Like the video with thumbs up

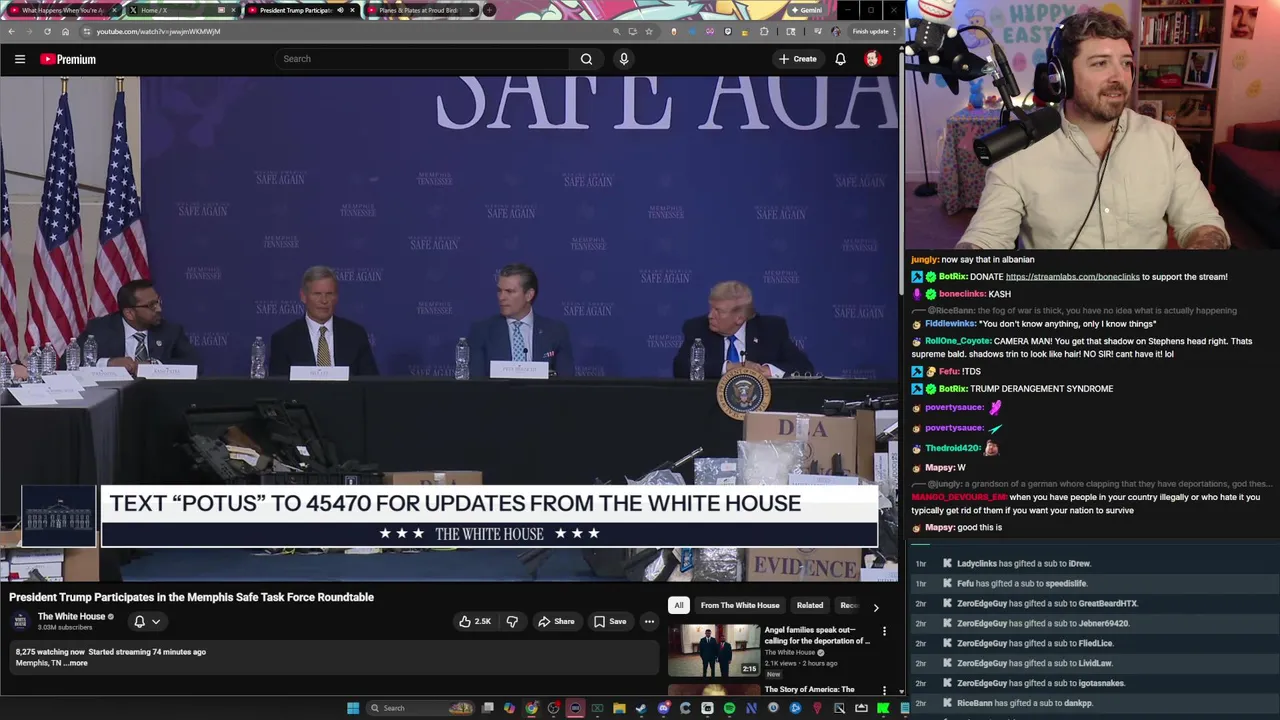(x=475, y=621)
